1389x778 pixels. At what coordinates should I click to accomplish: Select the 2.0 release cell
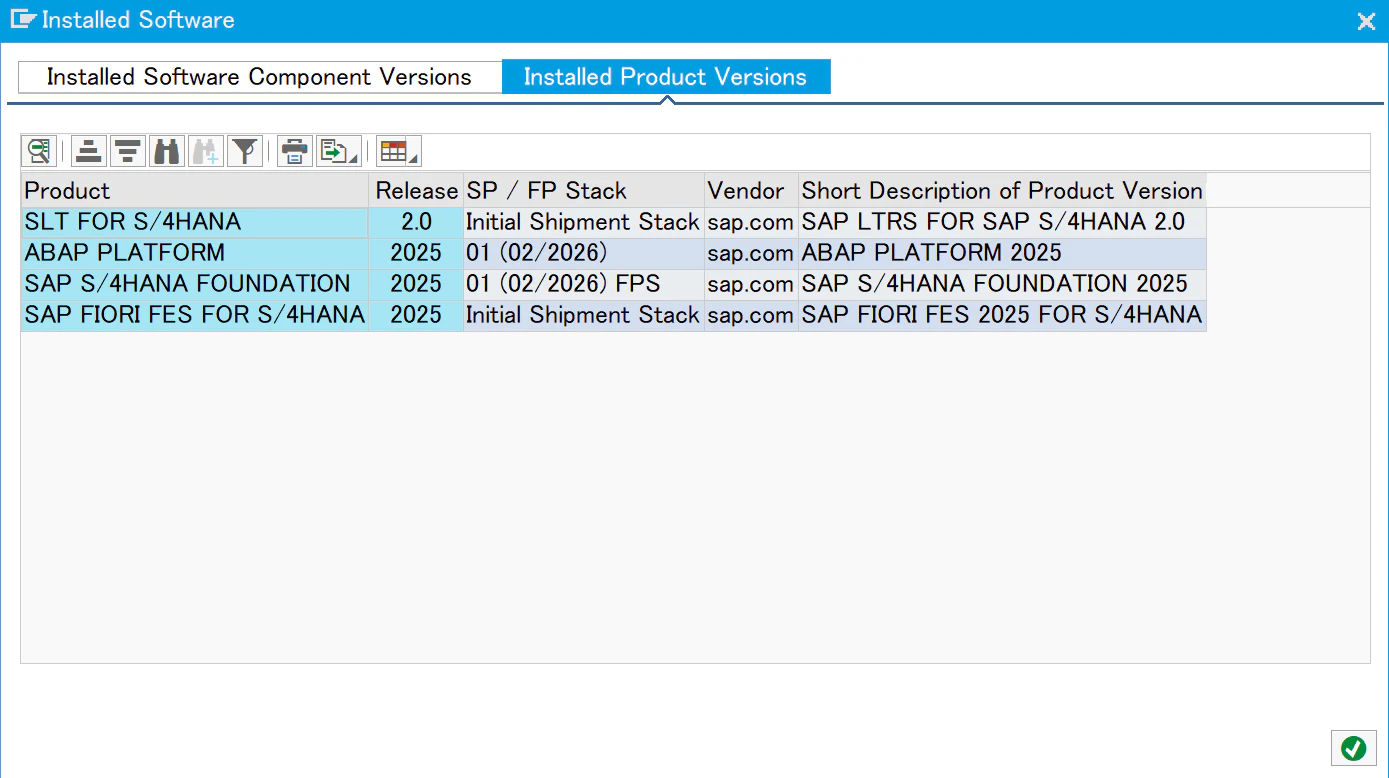417,222
